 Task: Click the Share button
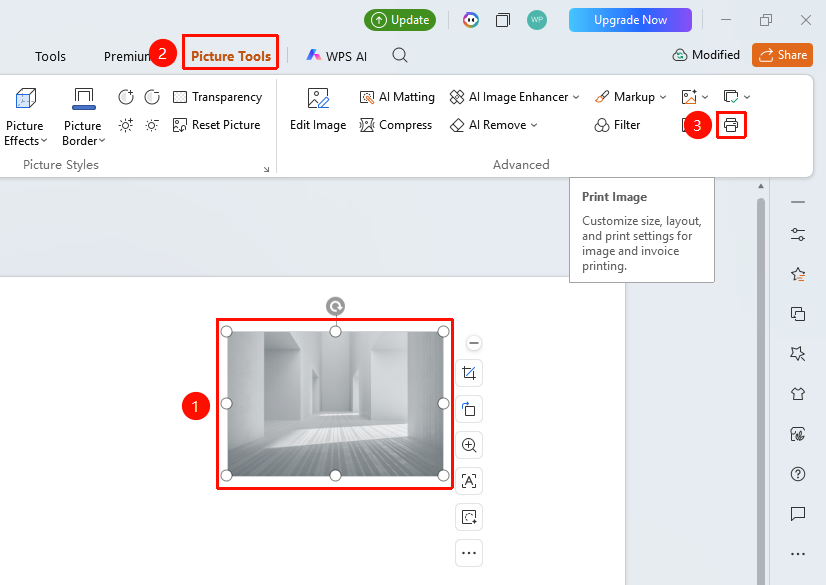click(x=782, y=55)
